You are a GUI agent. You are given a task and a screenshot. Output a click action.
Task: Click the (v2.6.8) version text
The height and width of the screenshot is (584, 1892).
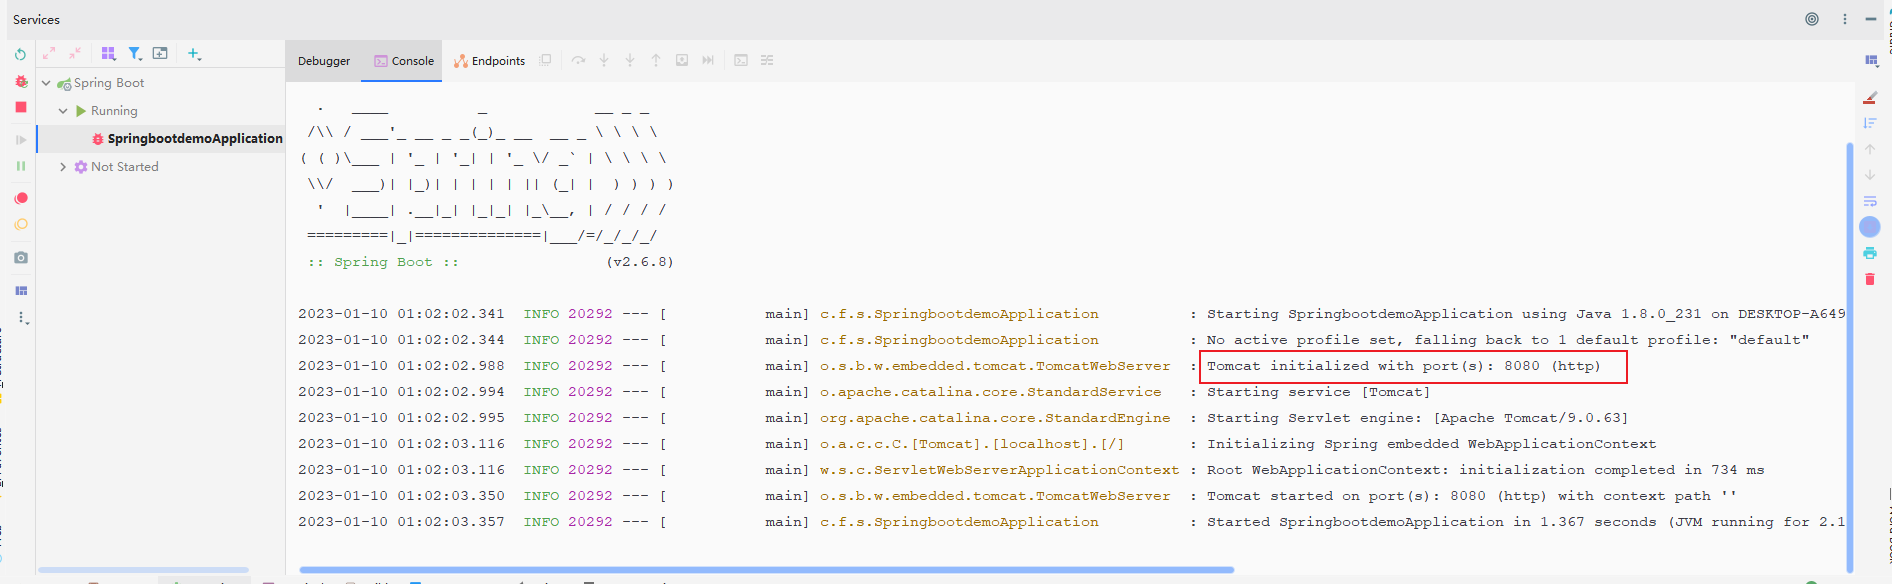(x=640, y=262)
